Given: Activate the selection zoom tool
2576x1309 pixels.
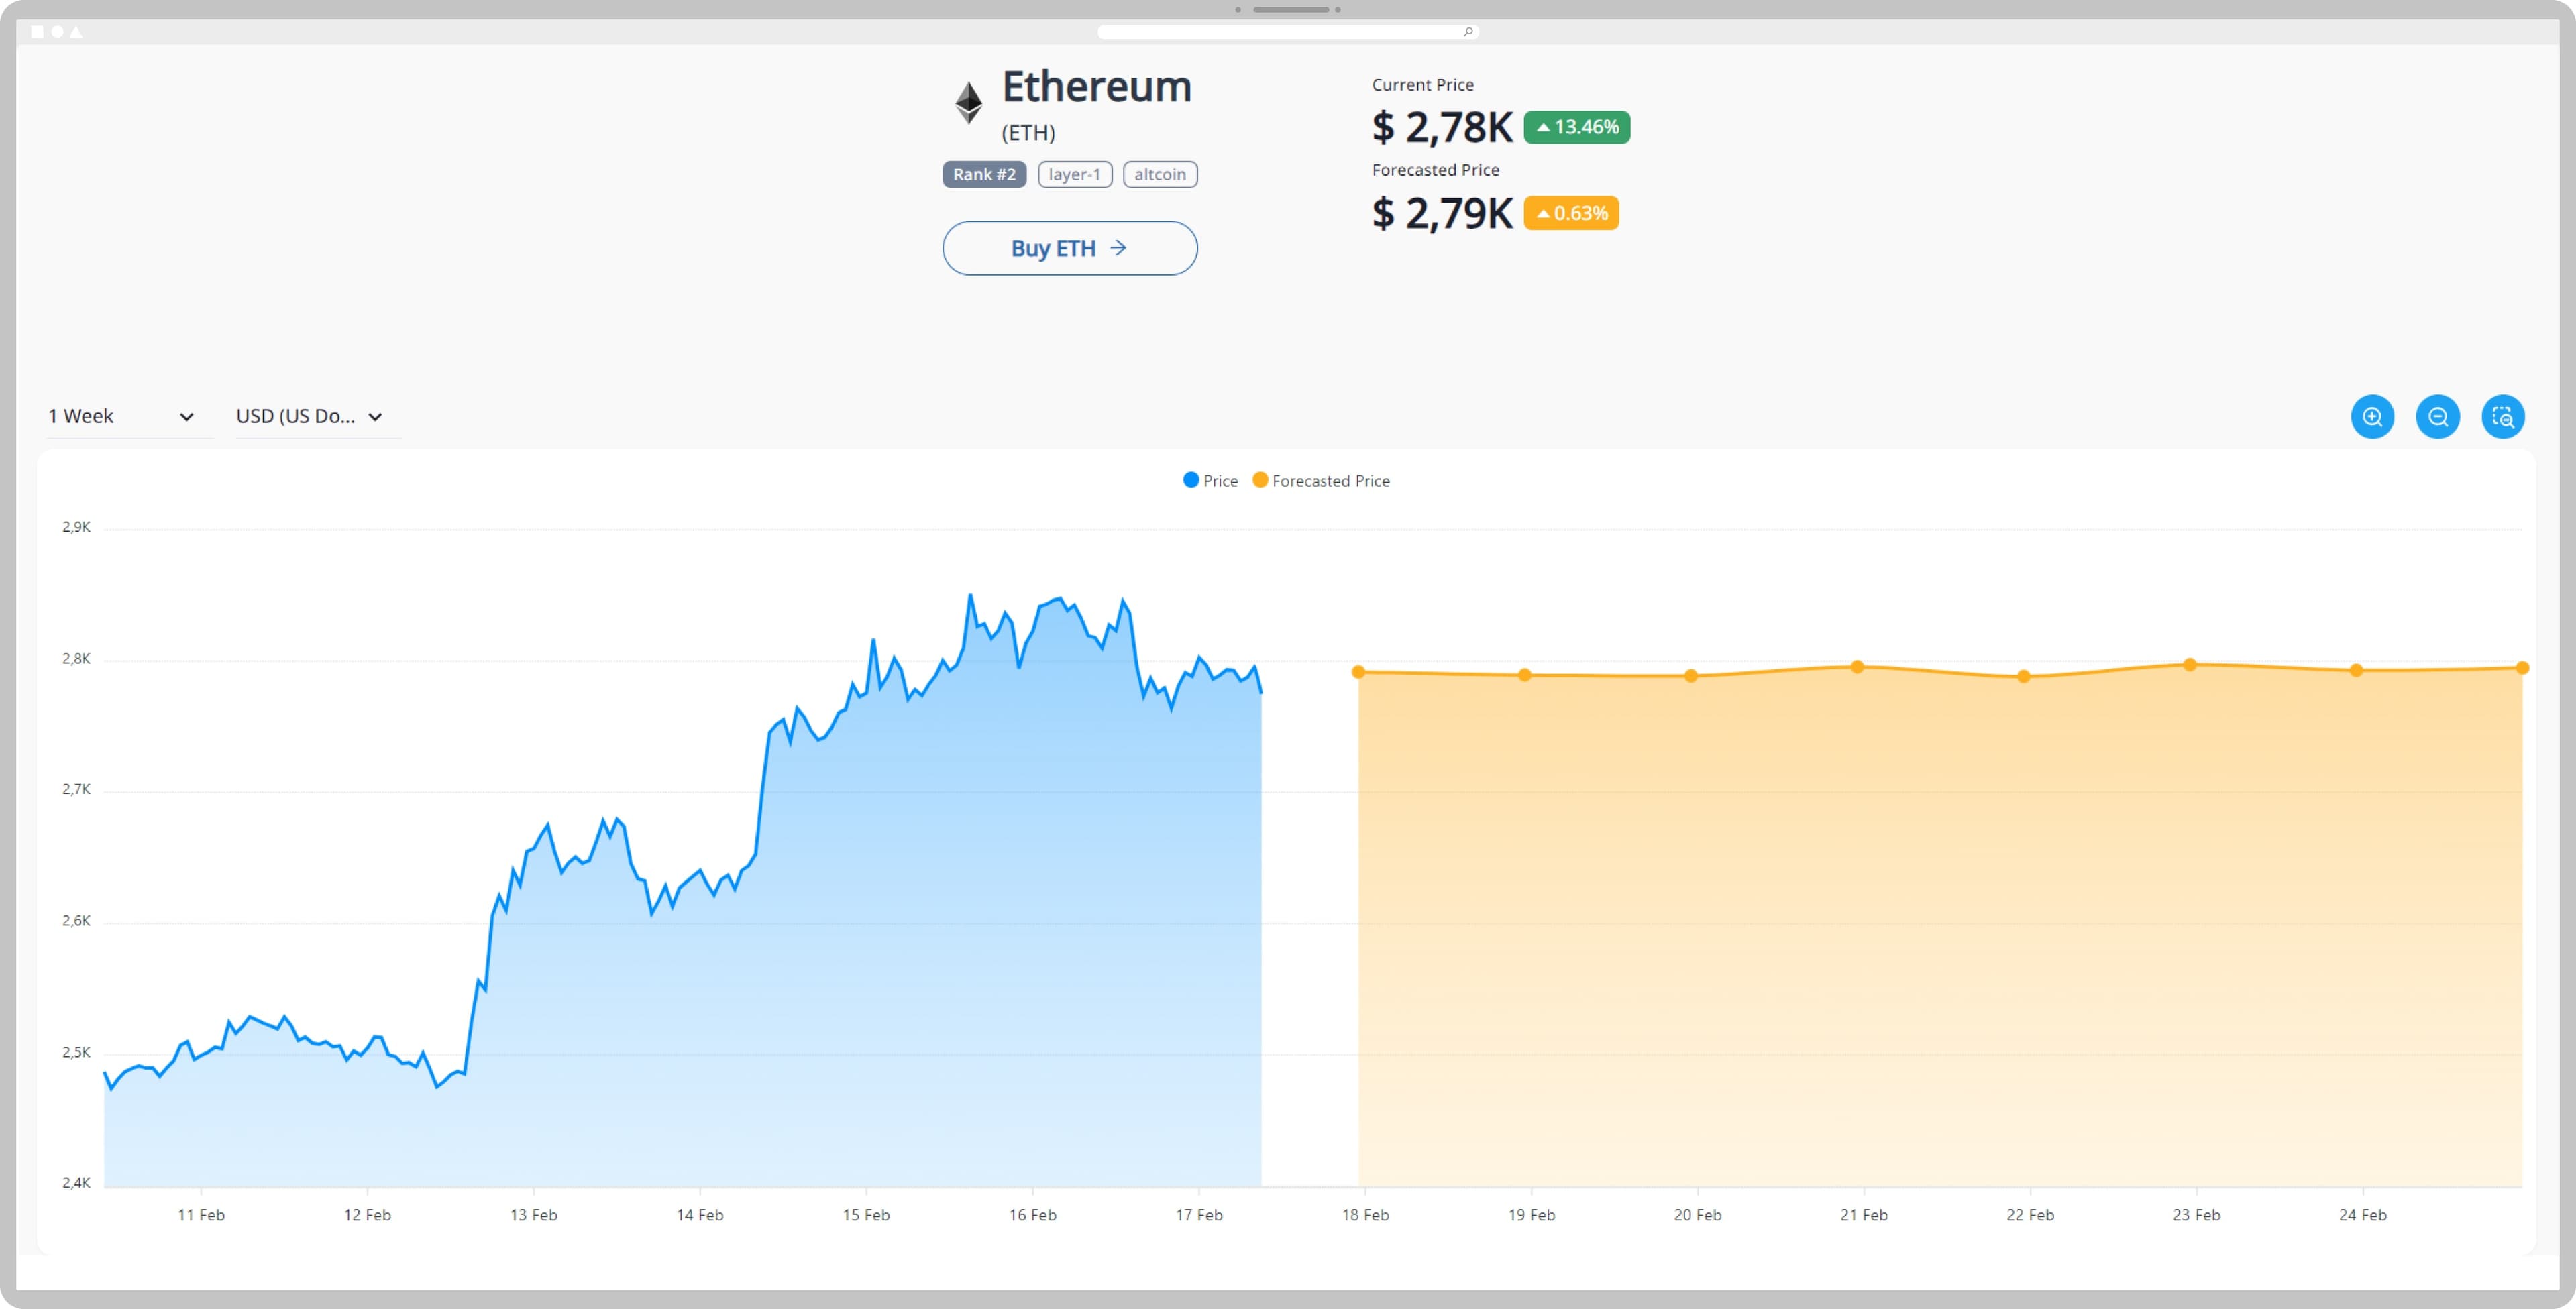Looking at the screenshot, I should pyautogui.click(x=2503, y=417).
